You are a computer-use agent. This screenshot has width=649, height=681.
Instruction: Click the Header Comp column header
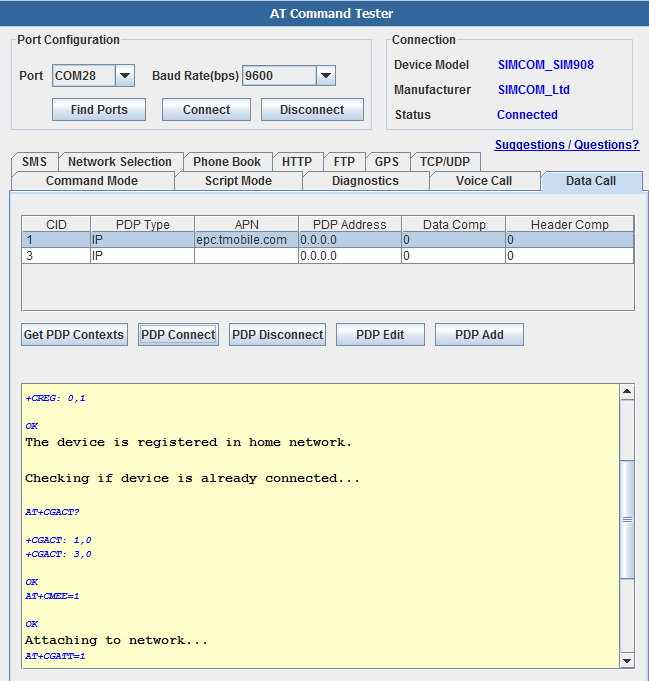pyautogui.click(x=570, y=225)
